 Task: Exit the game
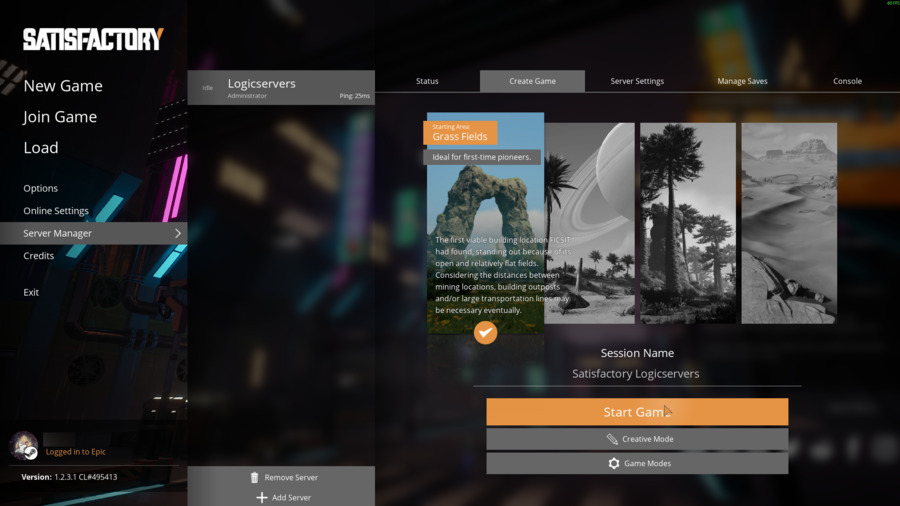(x=31, y=293)
